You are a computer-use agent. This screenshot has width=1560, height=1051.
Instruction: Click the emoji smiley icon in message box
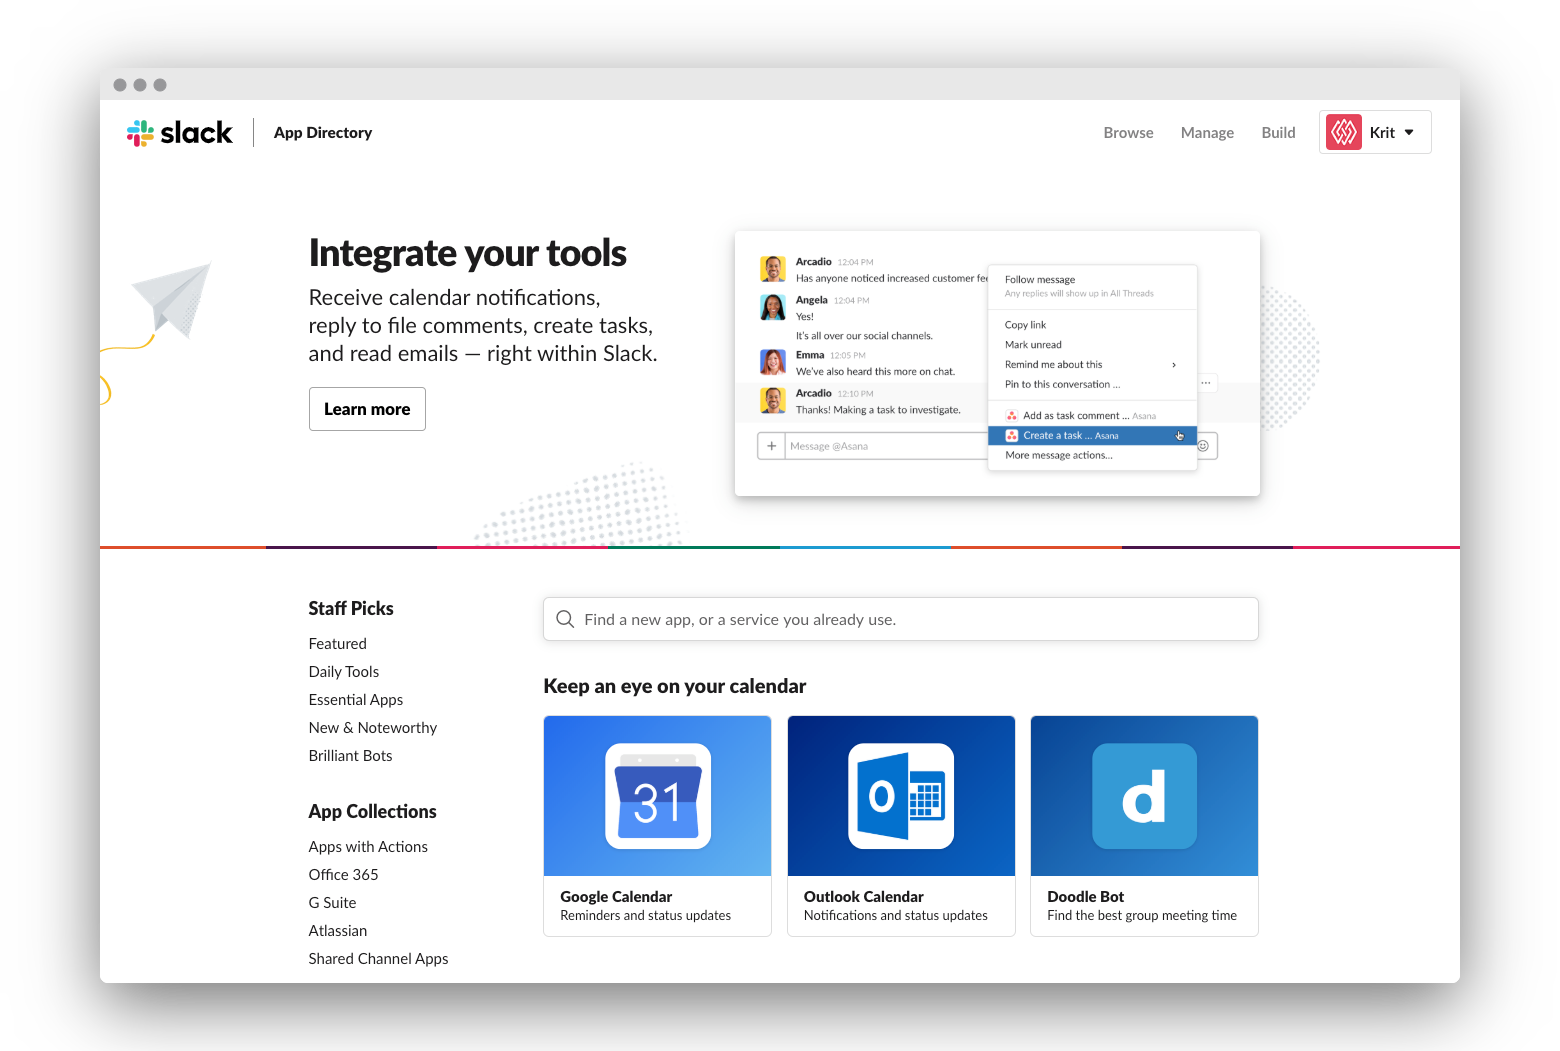pyautogui.click(x=1203, y=446)
